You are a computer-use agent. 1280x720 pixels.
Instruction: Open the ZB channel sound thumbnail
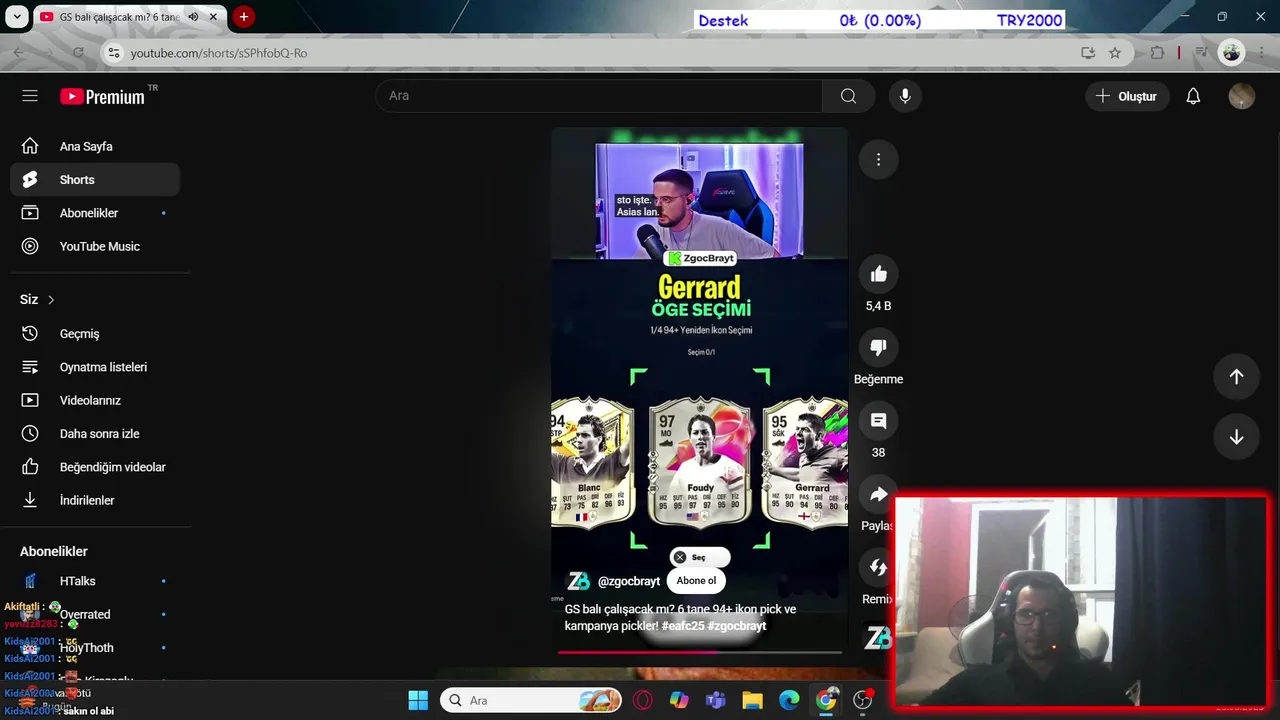coord(878,638)
